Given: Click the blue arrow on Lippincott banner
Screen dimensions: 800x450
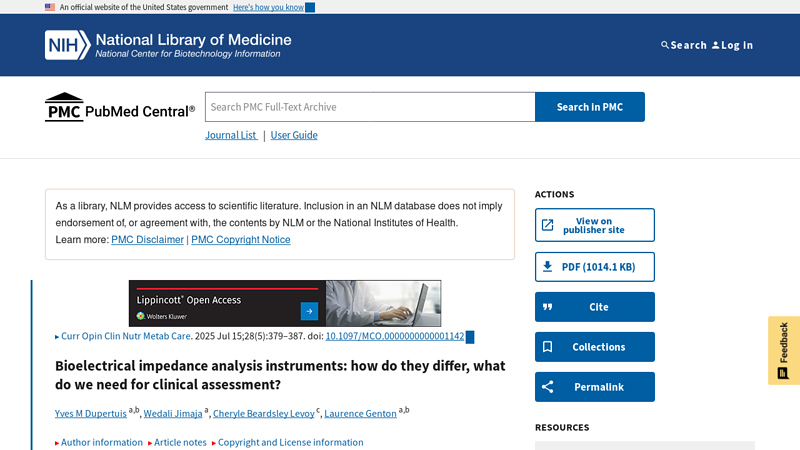Looking at the screenshot, I should (x=309, y=310).
